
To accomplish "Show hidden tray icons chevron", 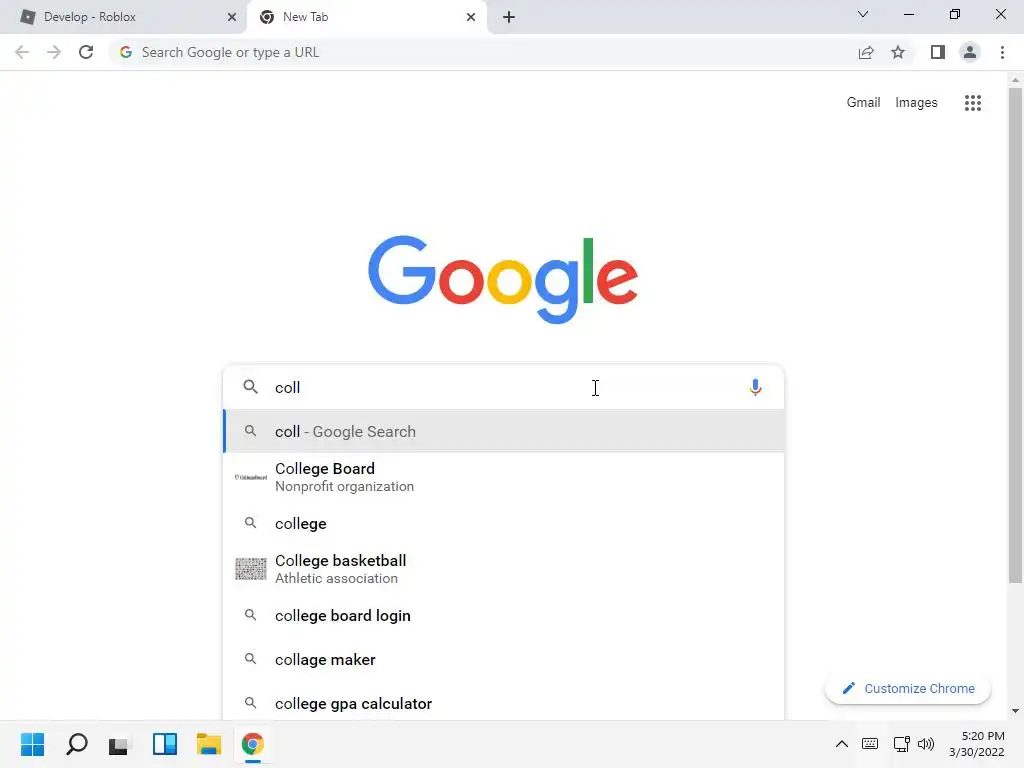I will click(x=842, y=744).
